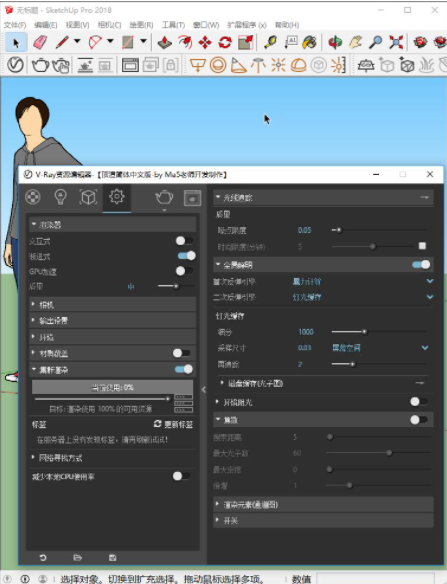Viewport: 447px width, 584px height.
Task: Add a V-Ray infinite plane
Action: click(x=366, y=65)
